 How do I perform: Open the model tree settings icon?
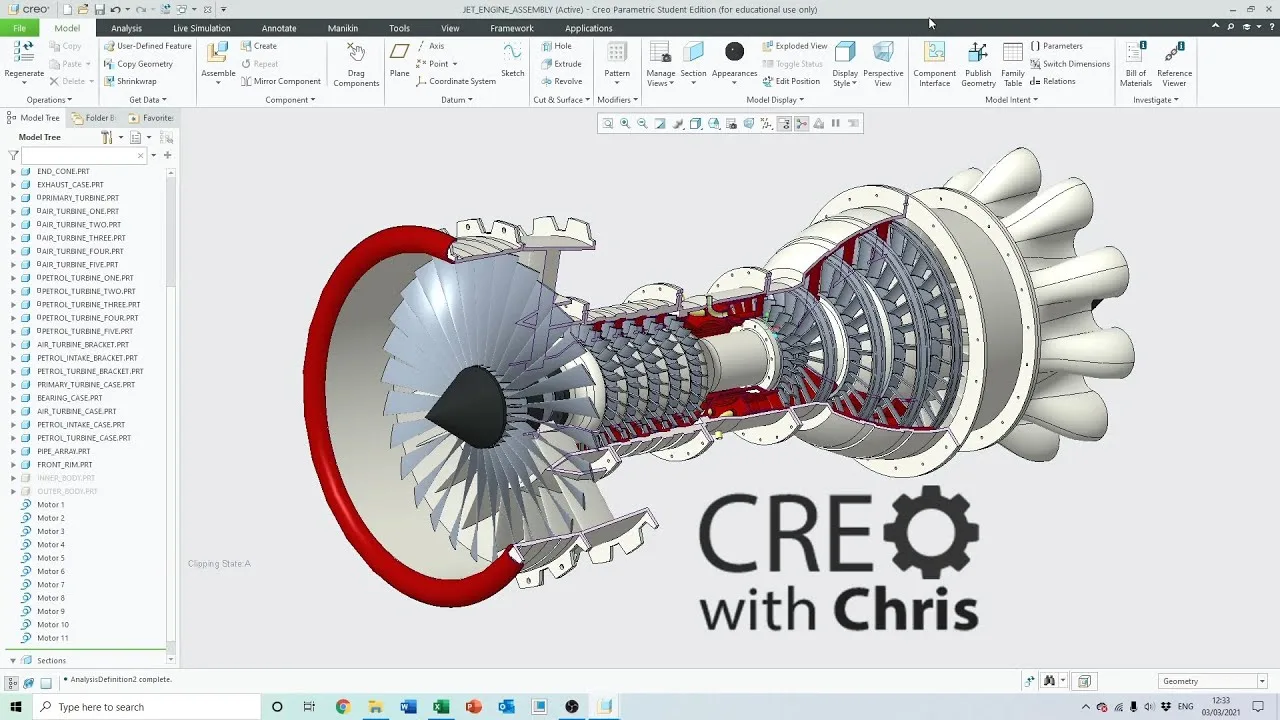106,137
